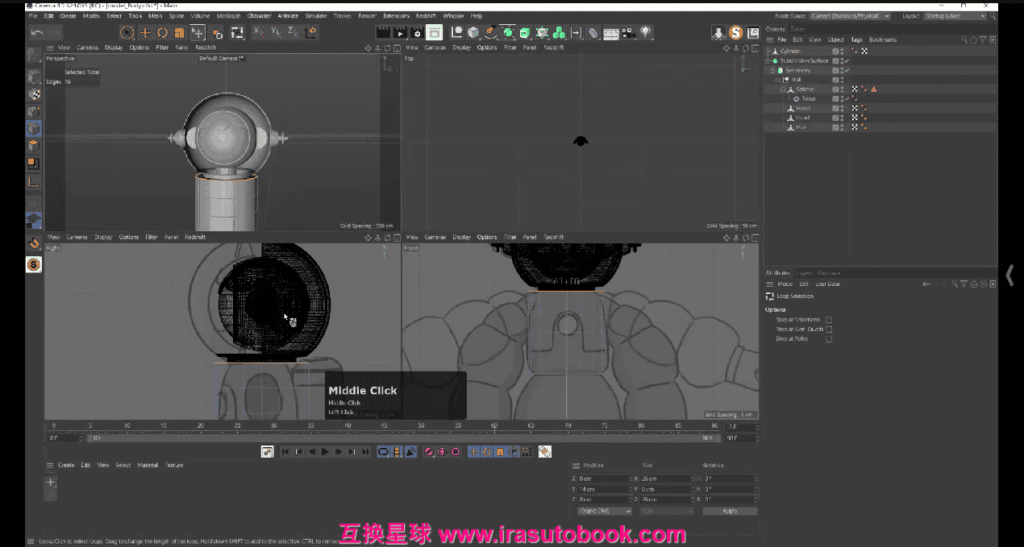Select Polygons mode in left palette
The image size is (1024, 547).
34,146
